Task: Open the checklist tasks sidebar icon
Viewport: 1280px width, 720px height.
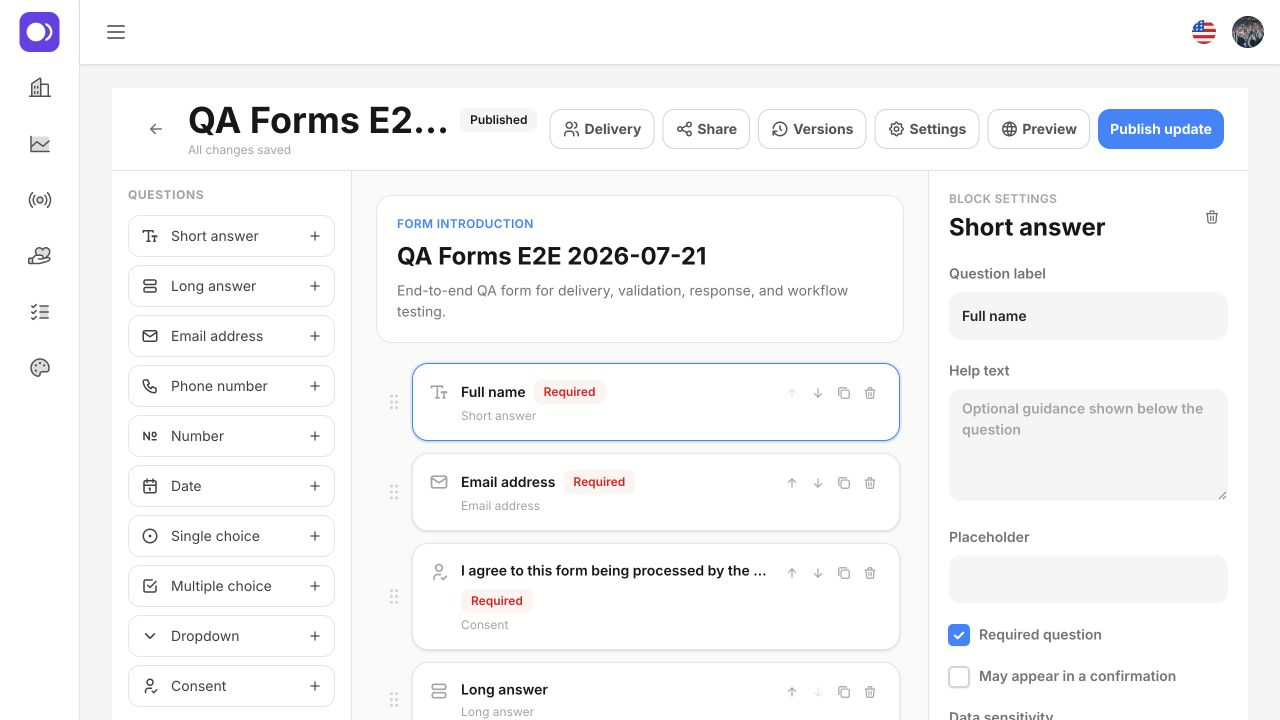Action: [x=40, y=312]
